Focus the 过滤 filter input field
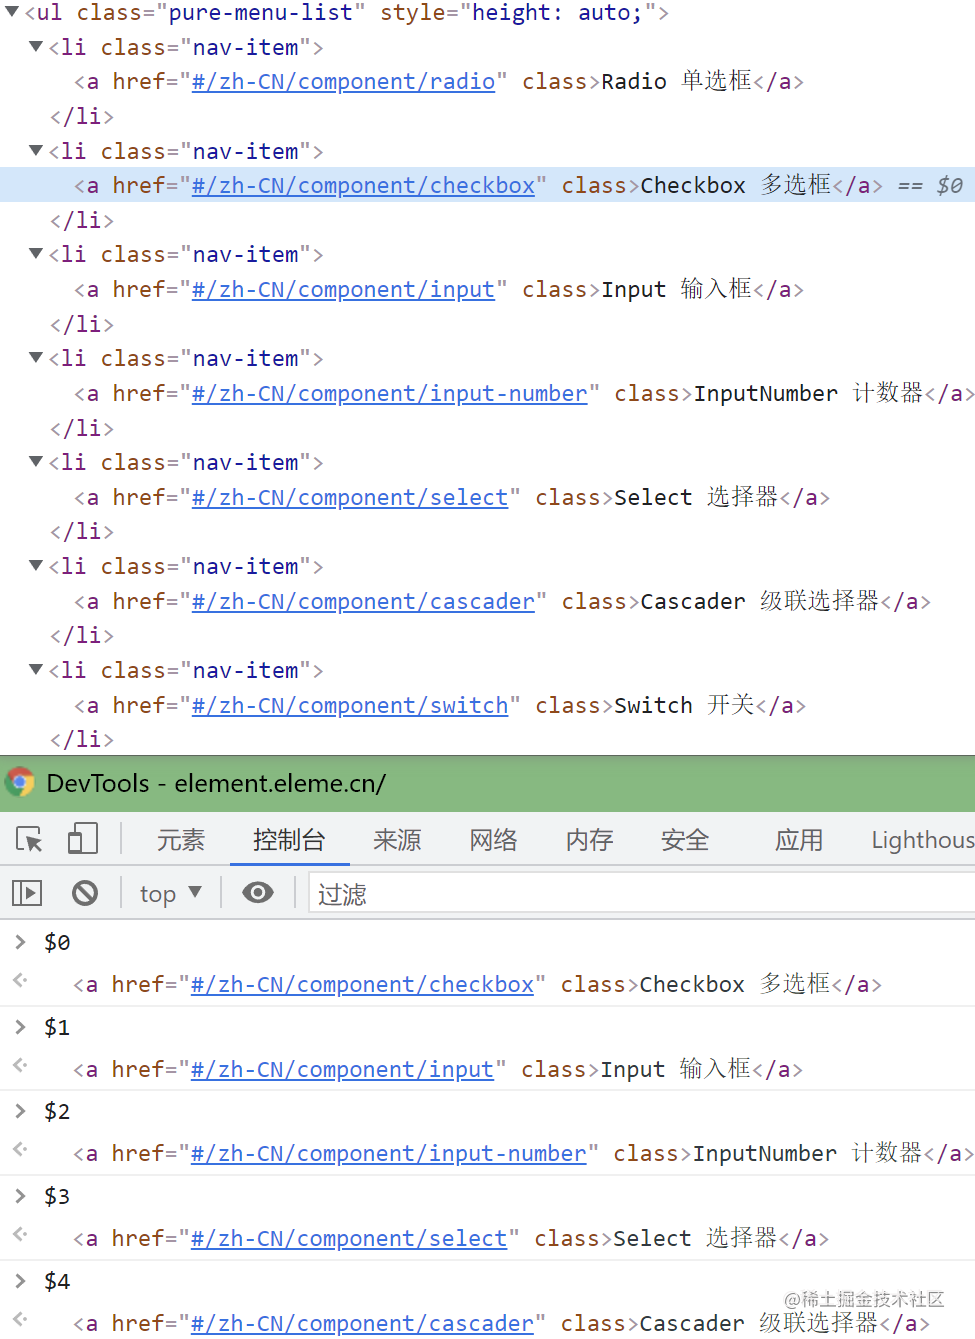 click(x=642, y=893)
